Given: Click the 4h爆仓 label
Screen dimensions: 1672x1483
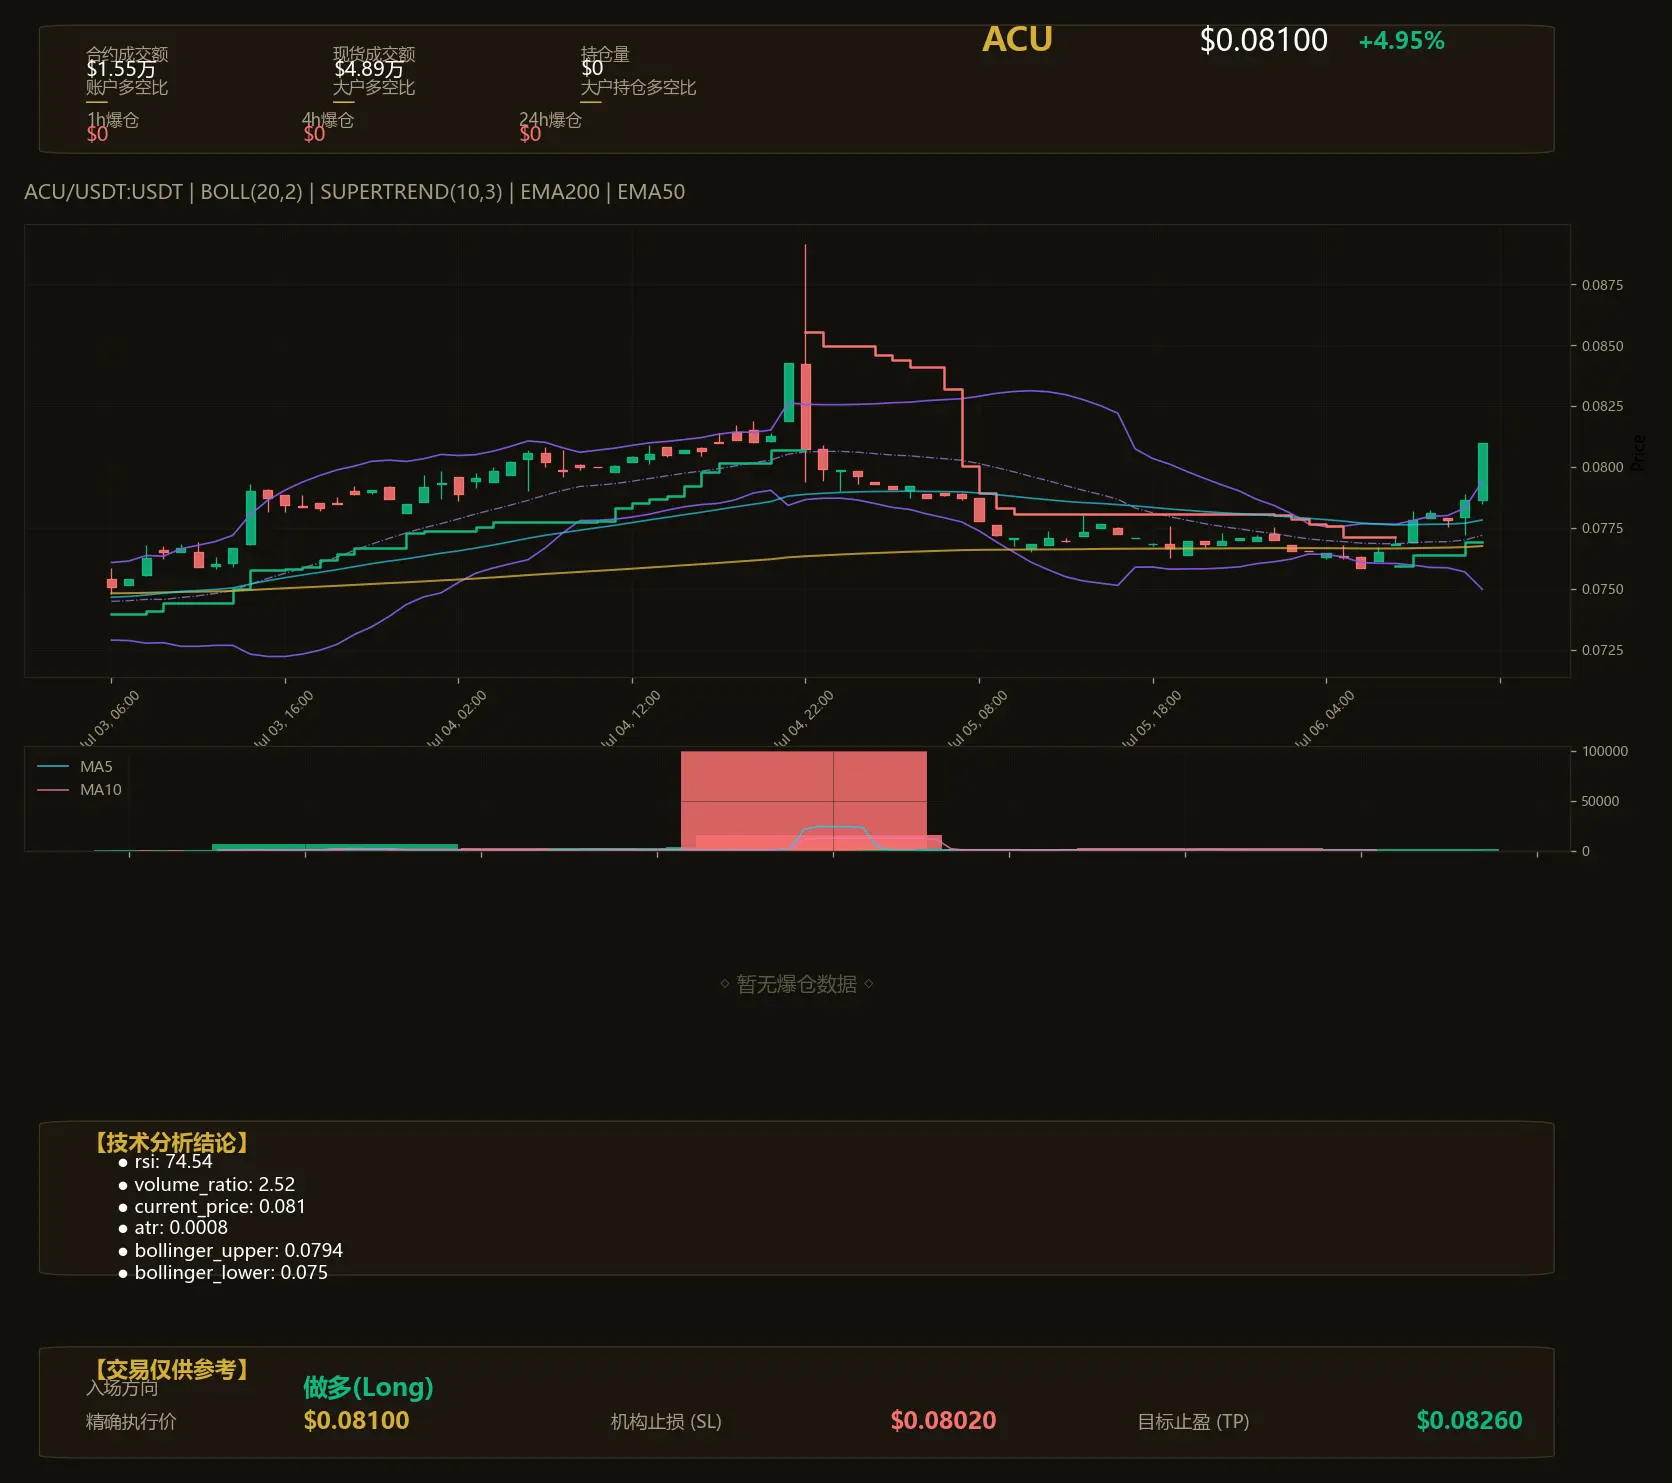Looking at the screenshot, I should click(328, 120).
